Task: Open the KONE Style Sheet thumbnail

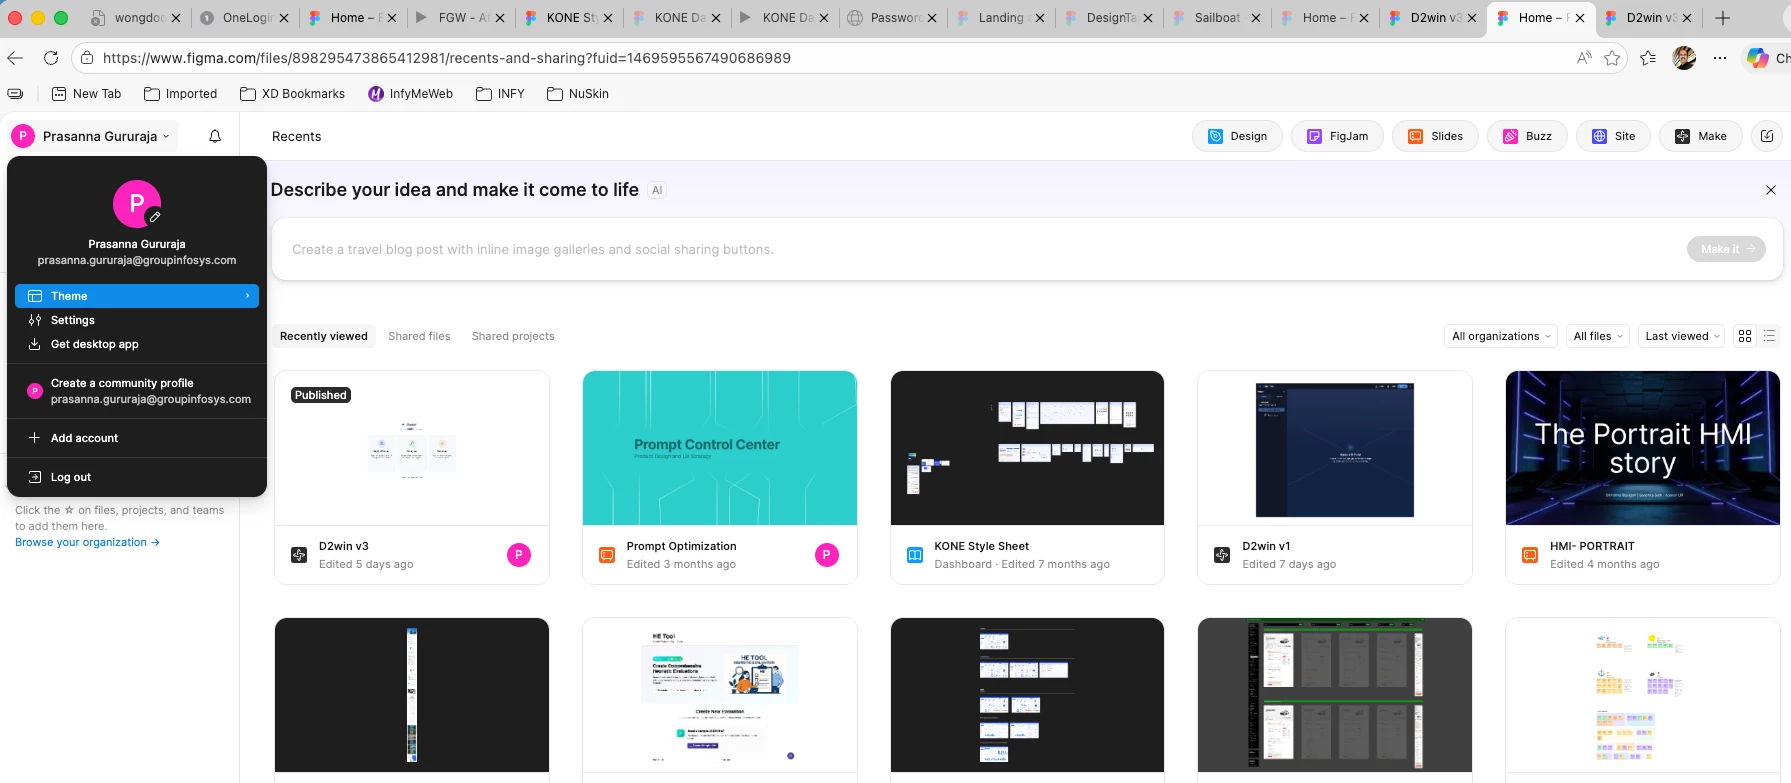Action: click(1027, 448)
